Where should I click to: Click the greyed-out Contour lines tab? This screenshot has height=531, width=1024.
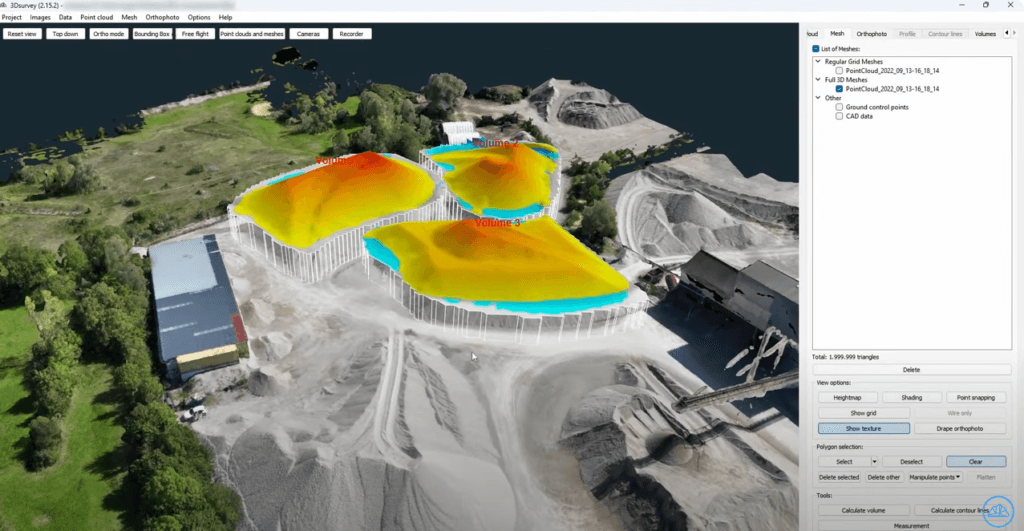(945, 34)
